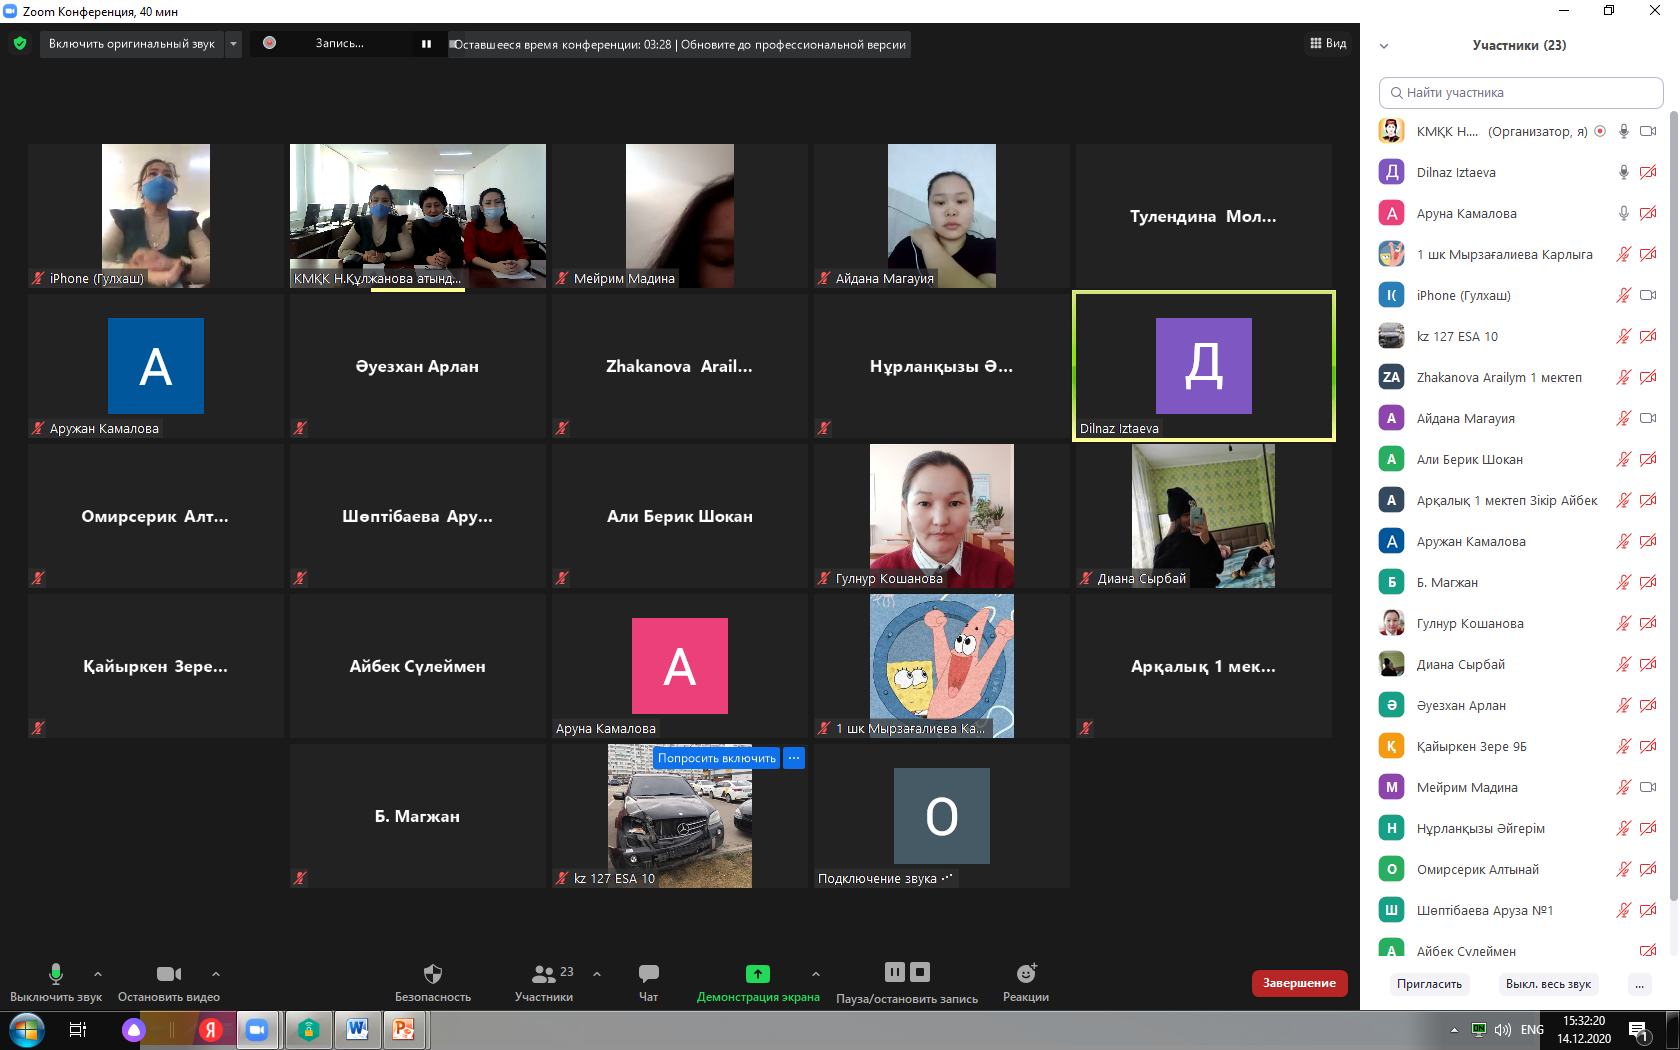Screen dimensions: 1680x1050
Task: Click the Найти участника search field
Action: [x=1520, y=93]
